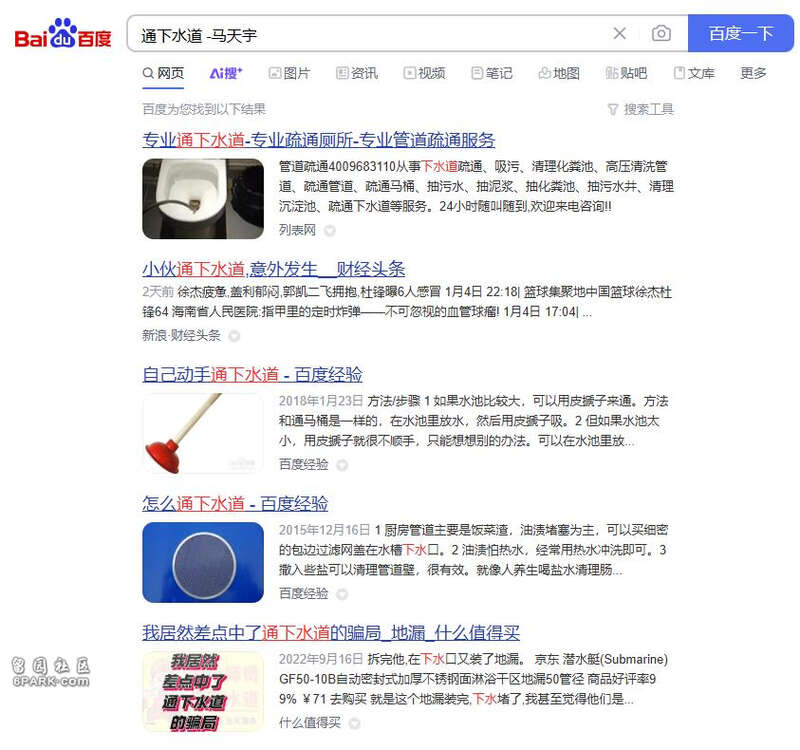Switch to the 图片 tab
Viewport: 800px width, 750px height.
[289, 73]
